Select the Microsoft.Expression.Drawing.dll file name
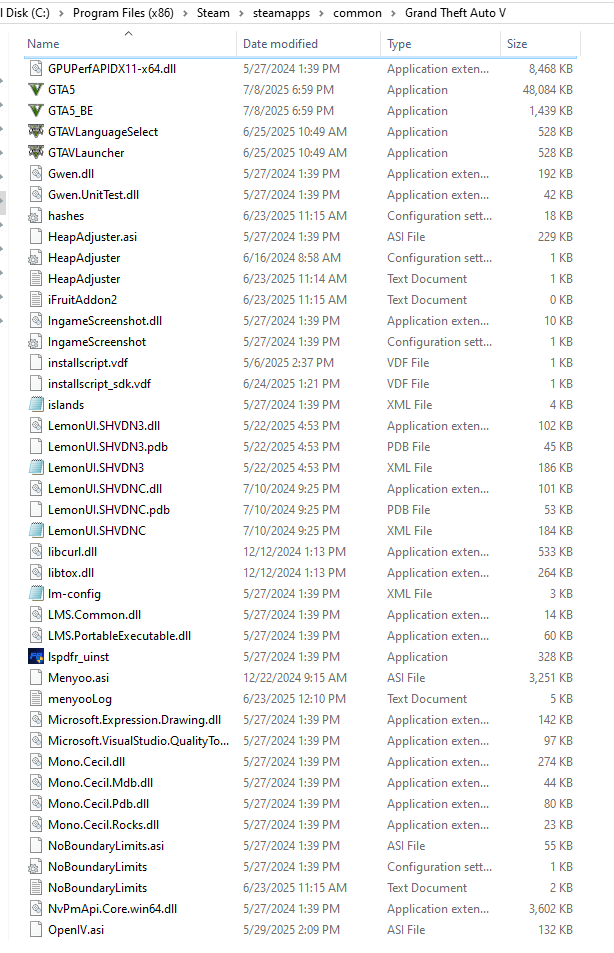Viewport: 614px width, 953px height. coord(134,720)
